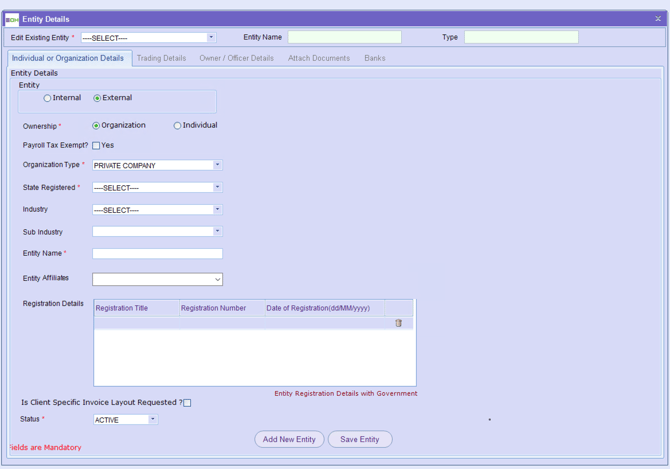Click the Entity Name text field
The image size is (670, 469).
157,254
